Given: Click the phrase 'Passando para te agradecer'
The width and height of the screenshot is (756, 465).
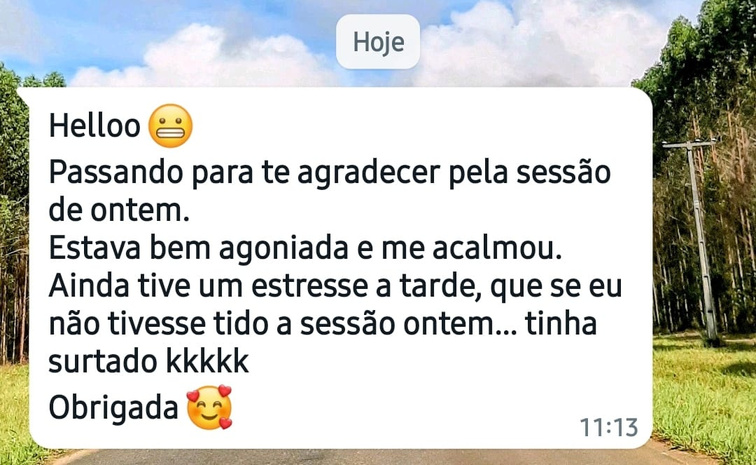Looking at the screenshot, I should click(245, 173).
